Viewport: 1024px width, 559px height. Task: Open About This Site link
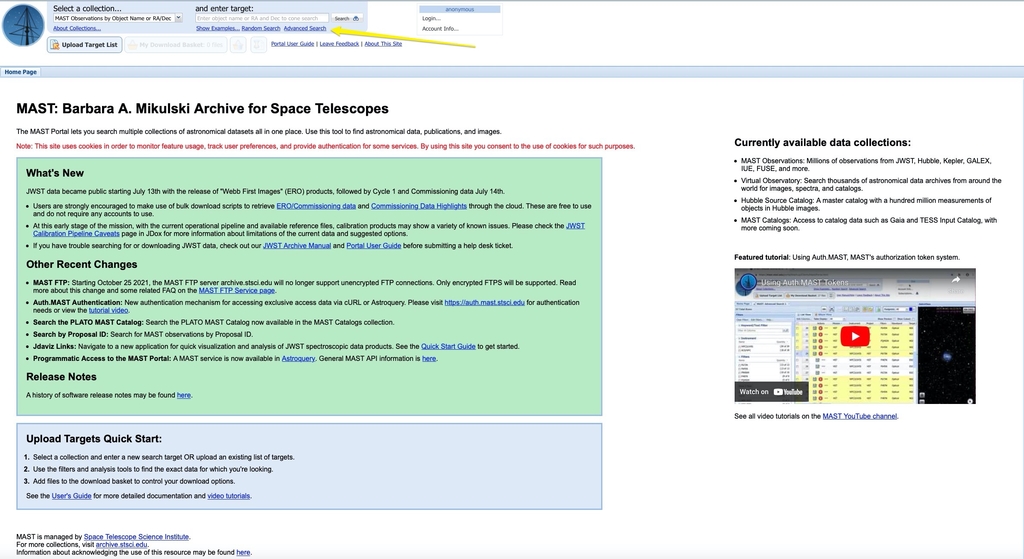click(x=383, y=44)
